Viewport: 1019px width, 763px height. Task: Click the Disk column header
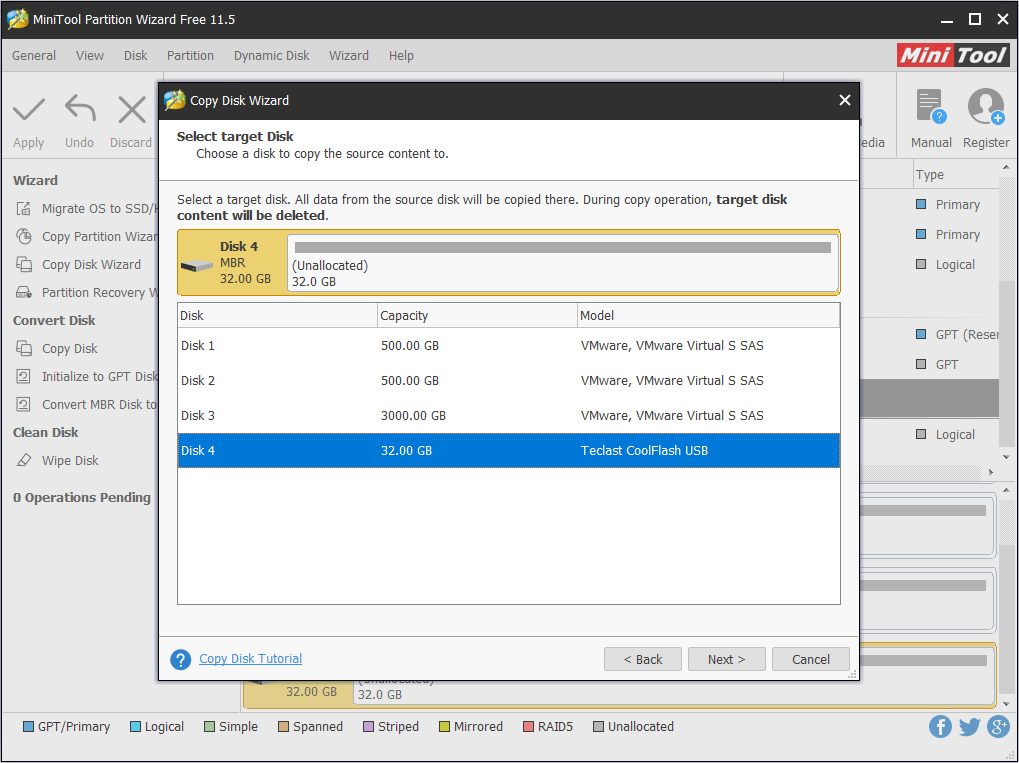277,315
